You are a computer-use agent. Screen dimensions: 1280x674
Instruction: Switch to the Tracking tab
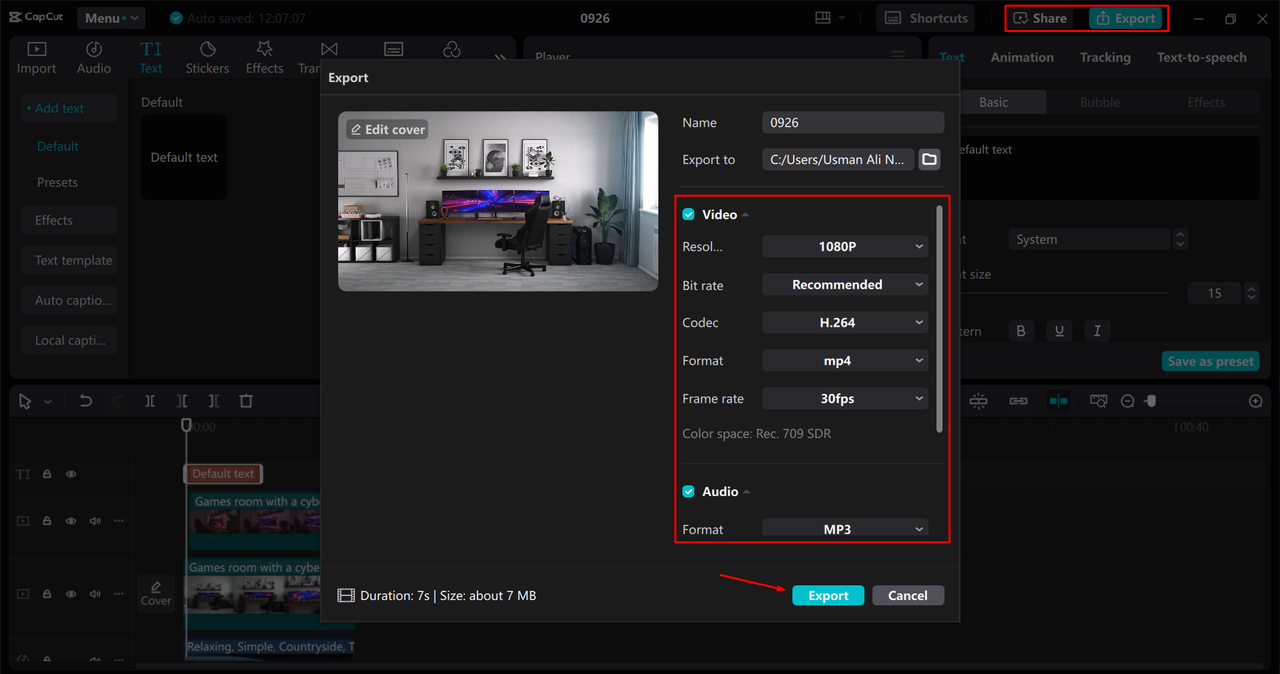coord(1105,58)
